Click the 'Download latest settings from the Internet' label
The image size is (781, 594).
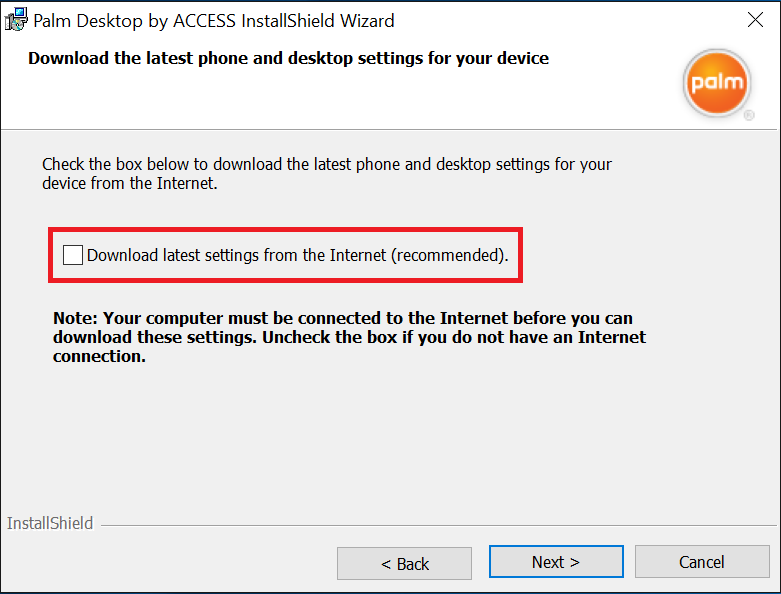[x=236, y=255]
